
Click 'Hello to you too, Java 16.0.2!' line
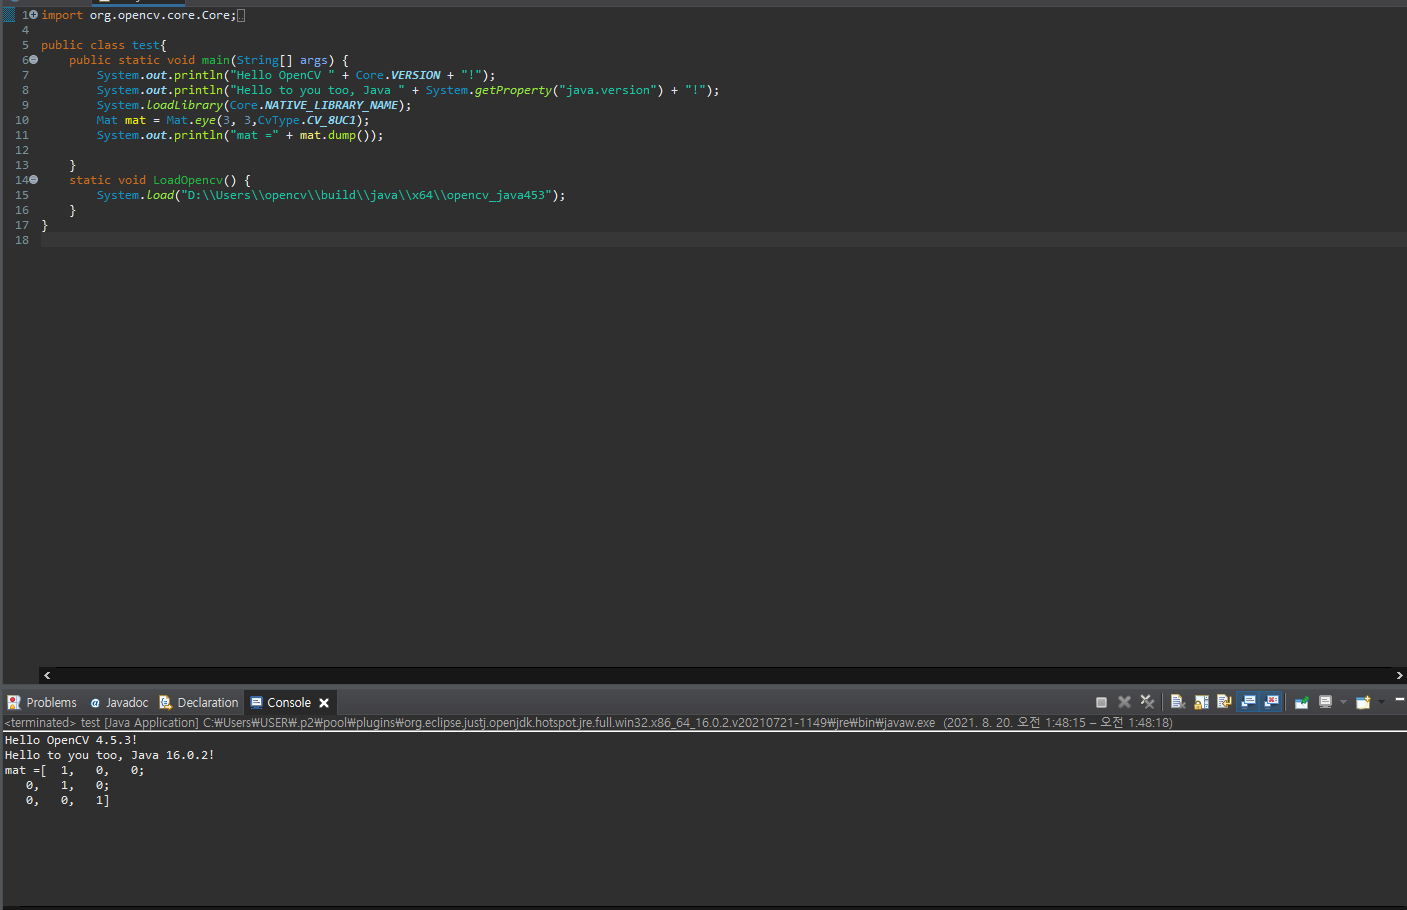point(109,755)
